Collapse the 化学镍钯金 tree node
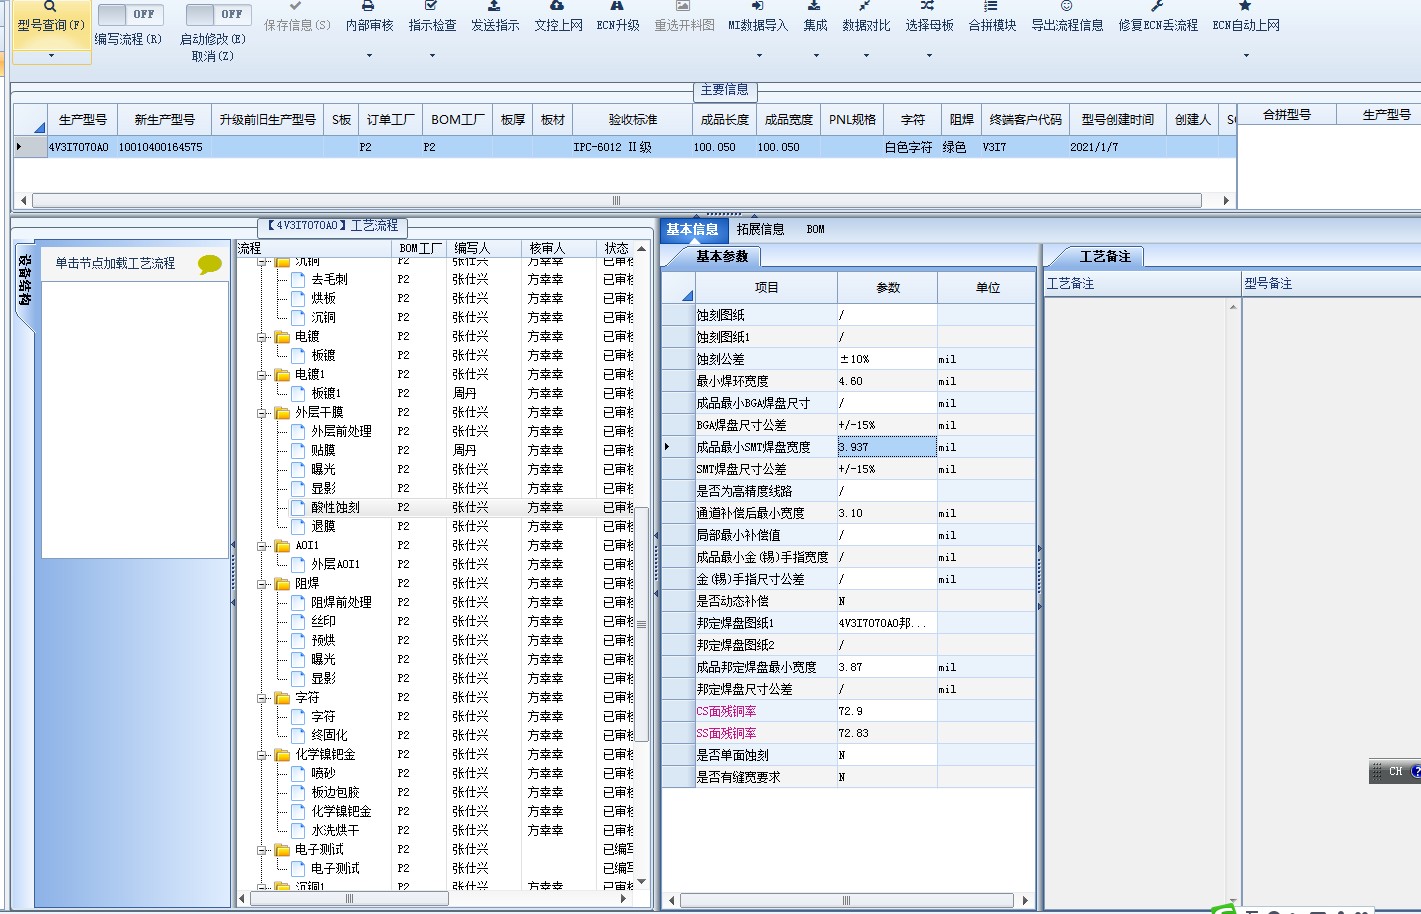Screen dimensions: 1421x914 [262, 755]
